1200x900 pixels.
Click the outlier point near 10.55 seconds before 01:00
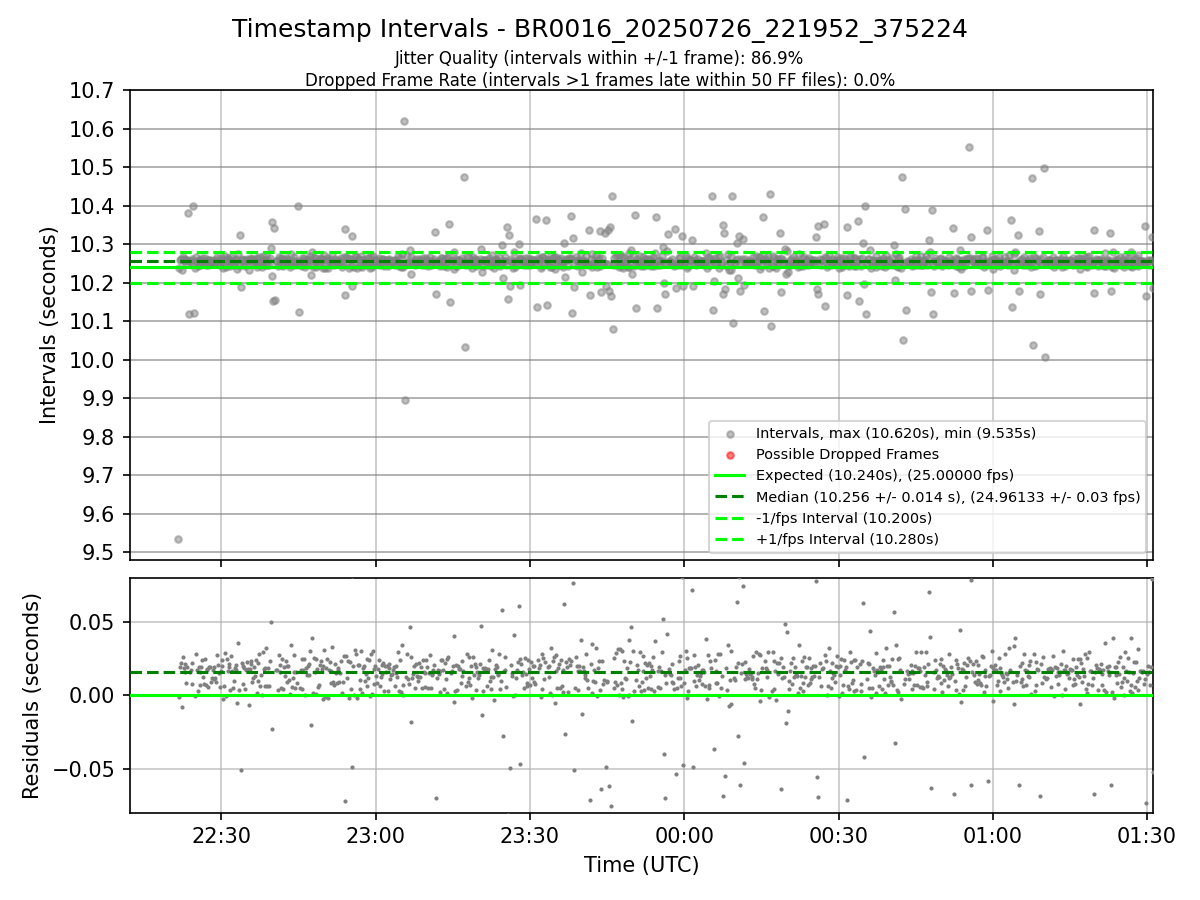(969, 147)
